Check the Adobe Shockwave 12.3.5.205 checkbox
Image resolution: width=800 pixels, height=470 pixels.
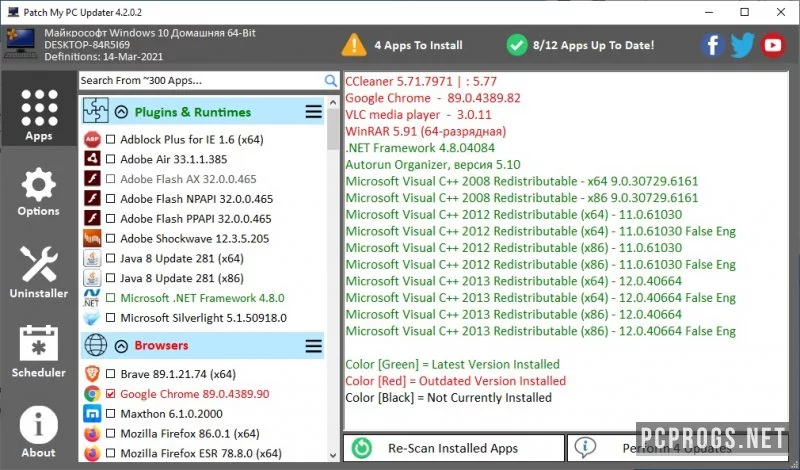click(110, 238)
